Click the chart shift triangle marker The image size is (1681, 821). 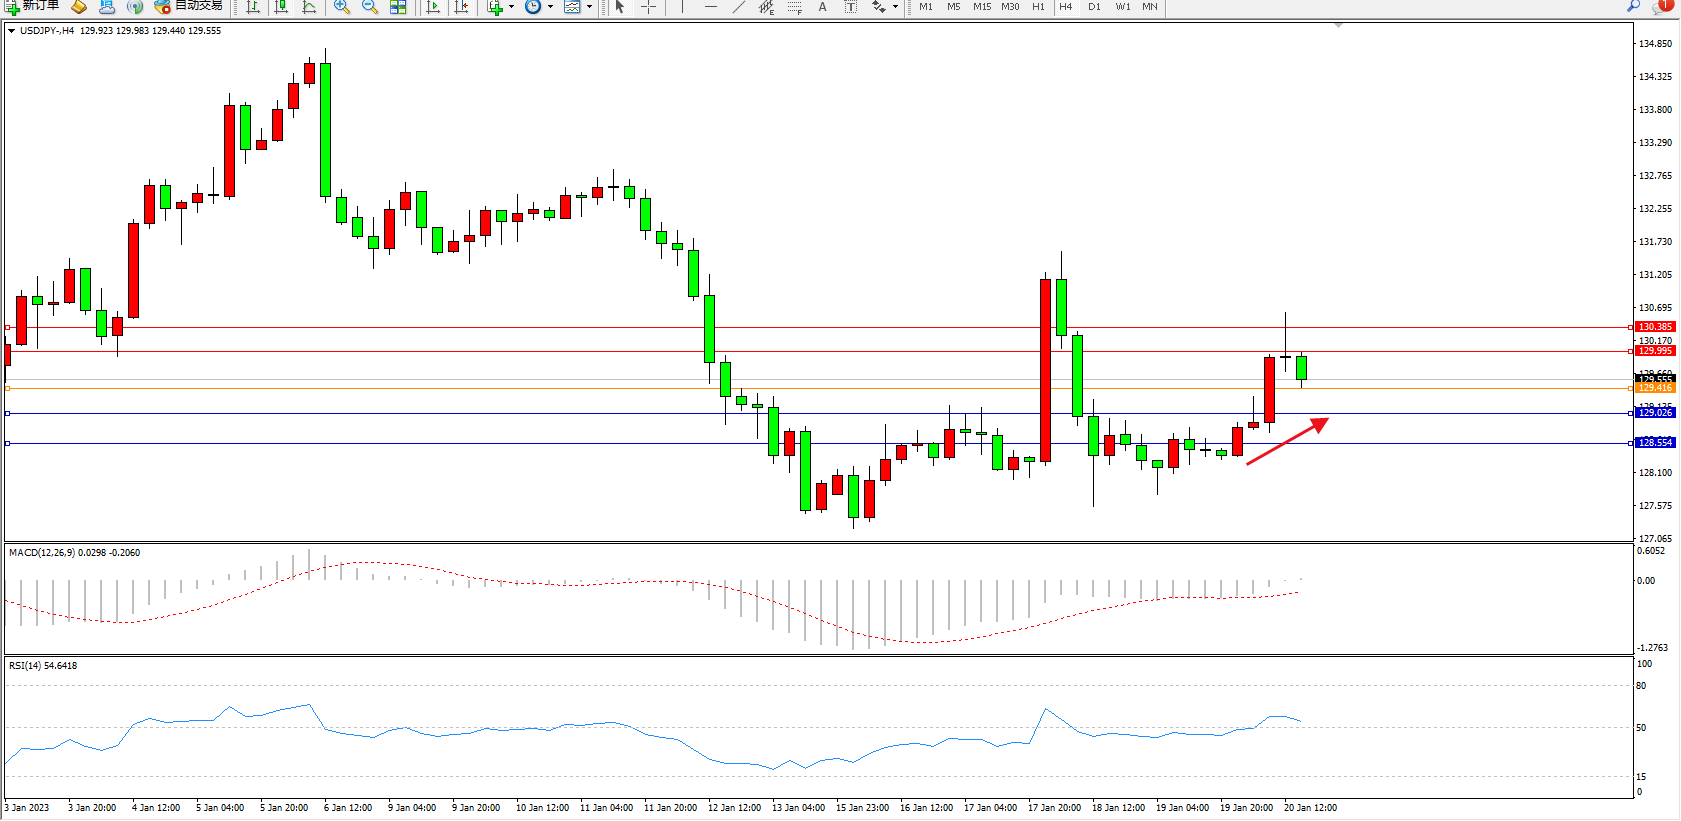point(1338,25)
